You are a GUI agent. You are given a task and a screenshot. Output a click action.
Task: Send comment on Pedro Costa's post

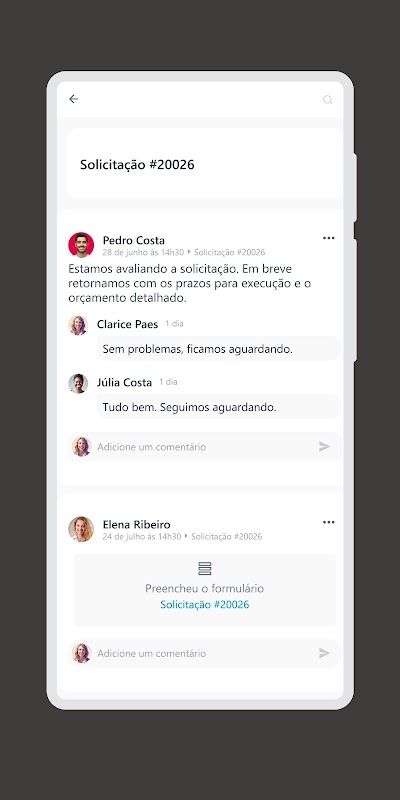click(324, 447)
